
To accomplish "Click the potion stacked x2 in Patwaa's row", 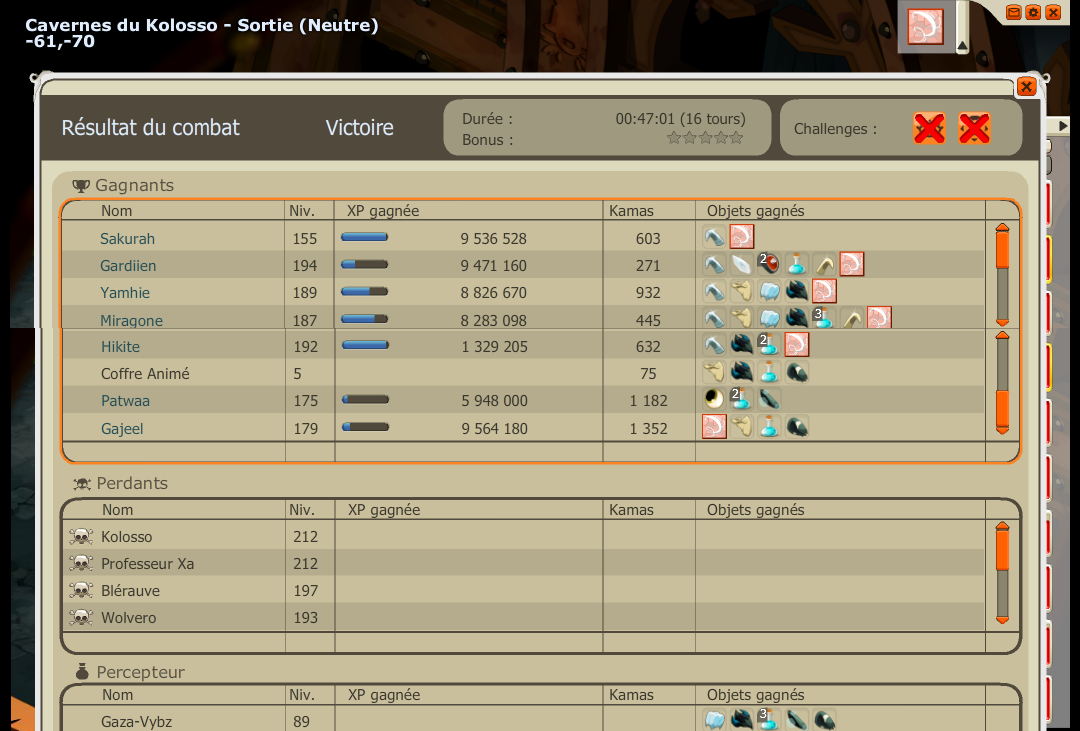I will click(x=742, y=399).
